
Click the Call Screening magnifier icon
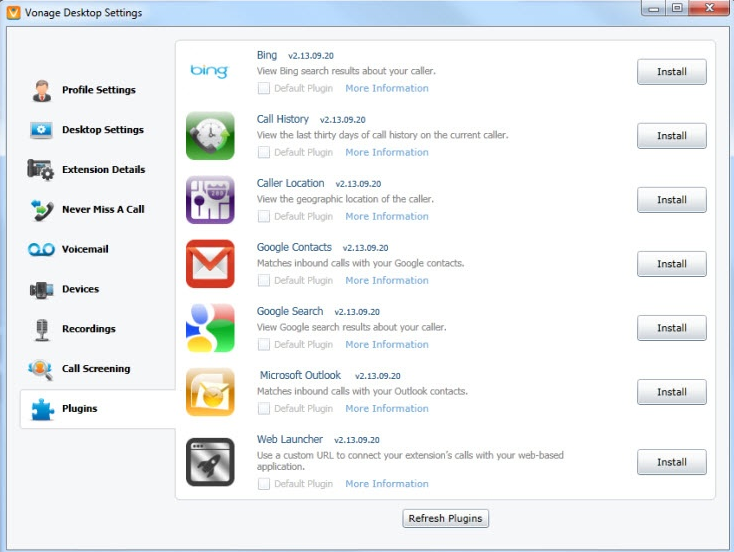point(41,369)
